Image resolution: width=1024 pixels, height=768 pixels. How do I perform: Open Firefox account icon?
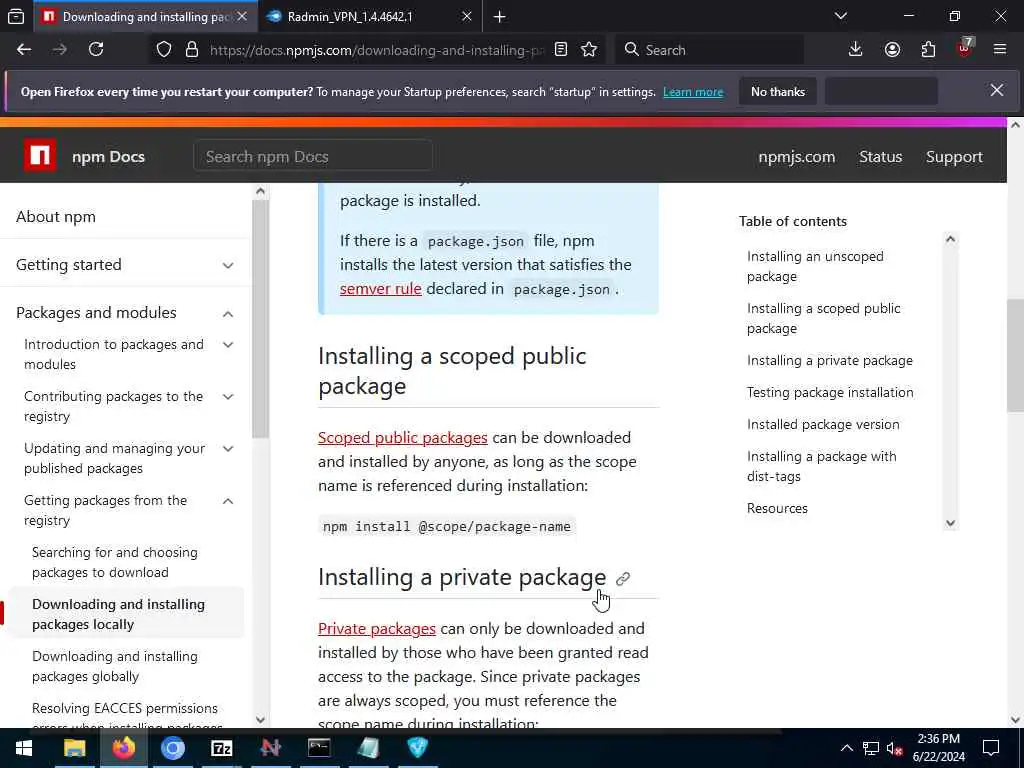click(x=892, y=50)
